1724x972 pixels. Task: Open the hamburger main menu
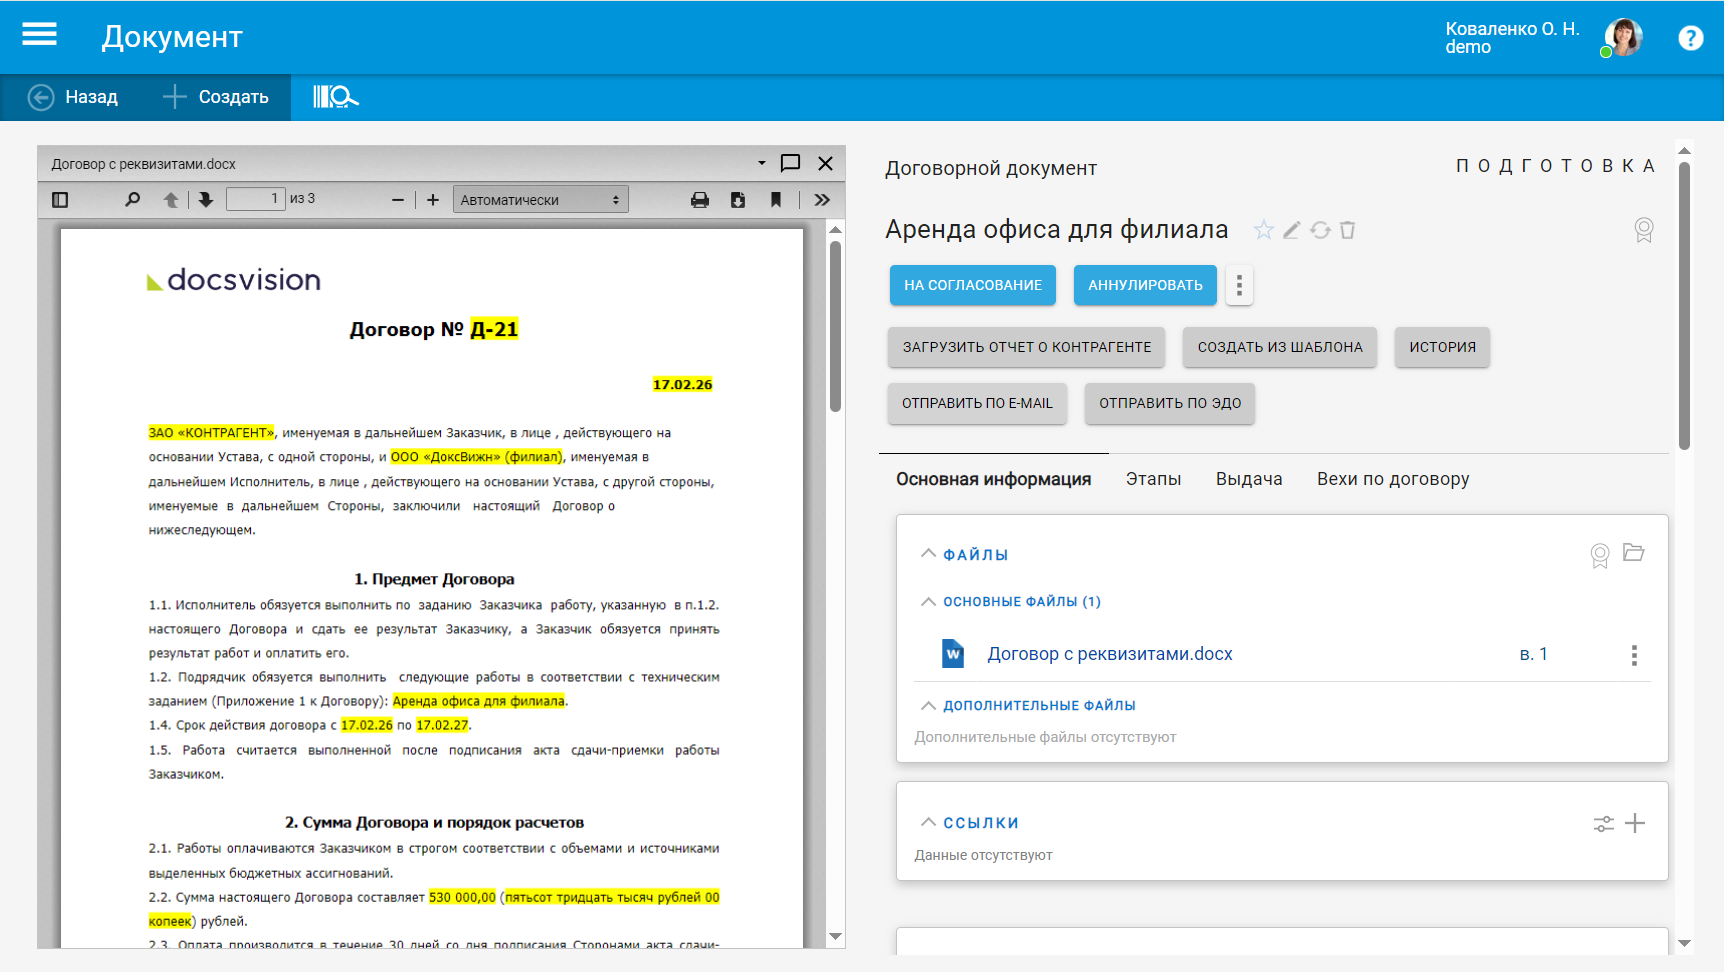coord(39,36)
